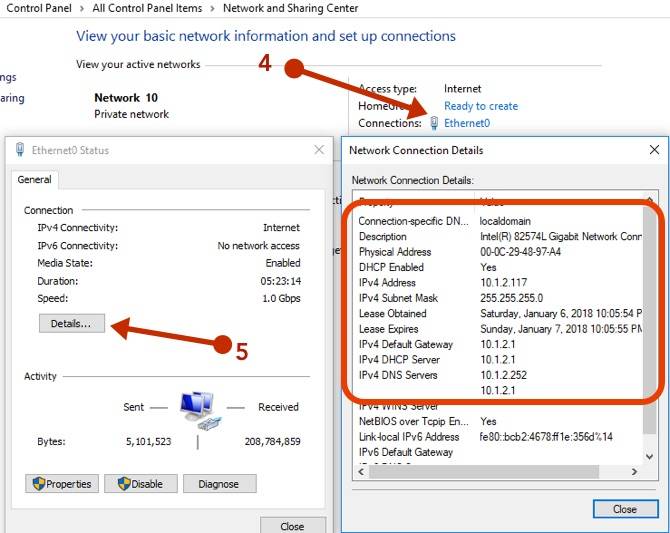The image size is (670, 533).
Task: Click the Diagnose button
Action: 220,484
